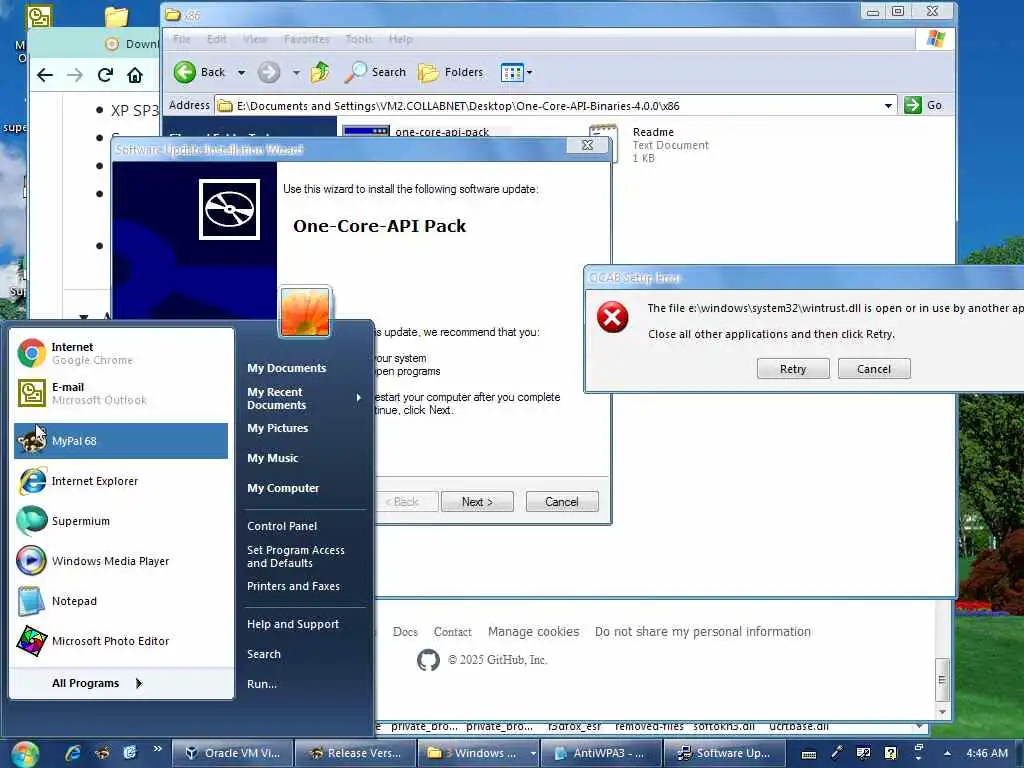Image resolution: width=1024 pixels, height=768 pixels.
Task: Click the GitHub logo in footer
Action: point(428,660)
